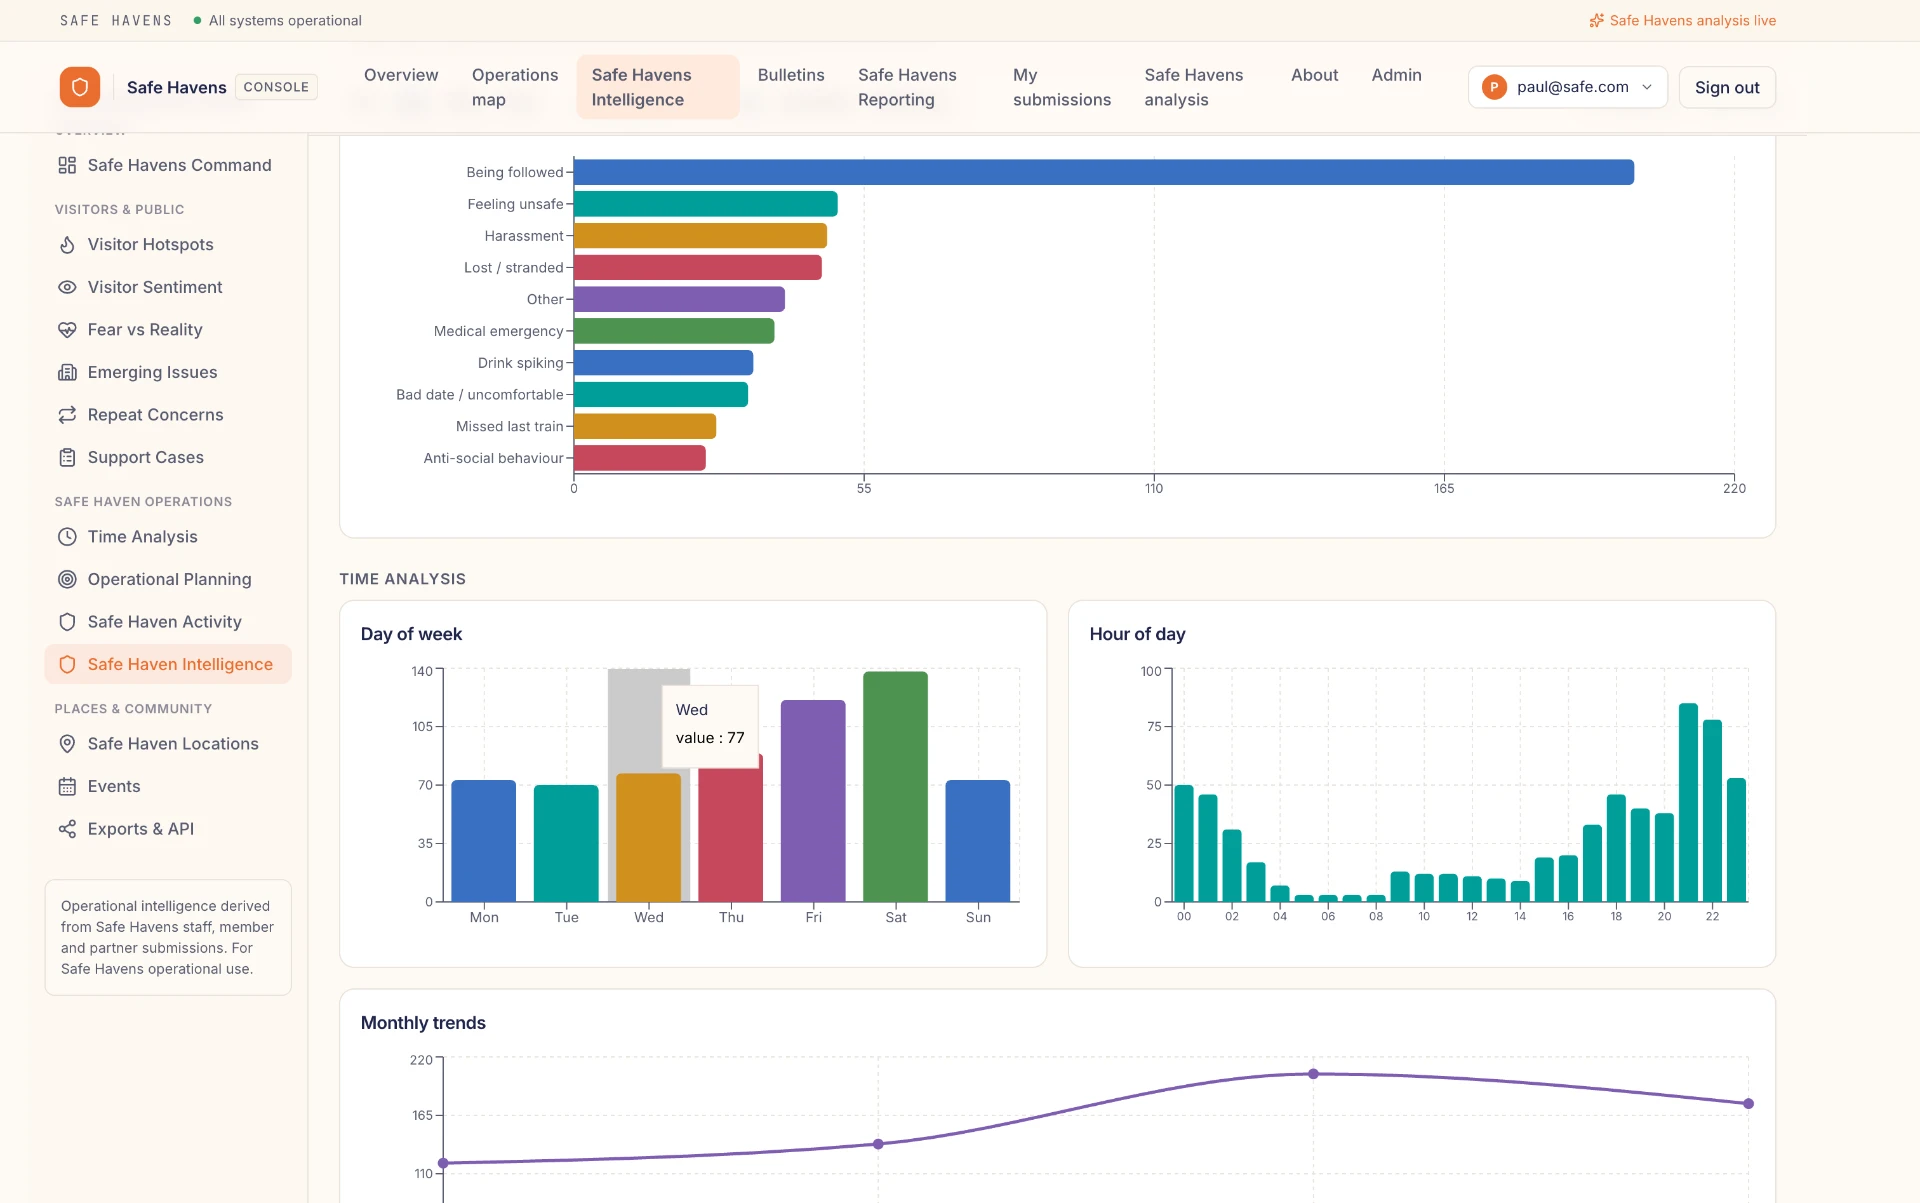
Task: Click the Monthly trends peak data point
Action: click(x=1313, y=1074)
